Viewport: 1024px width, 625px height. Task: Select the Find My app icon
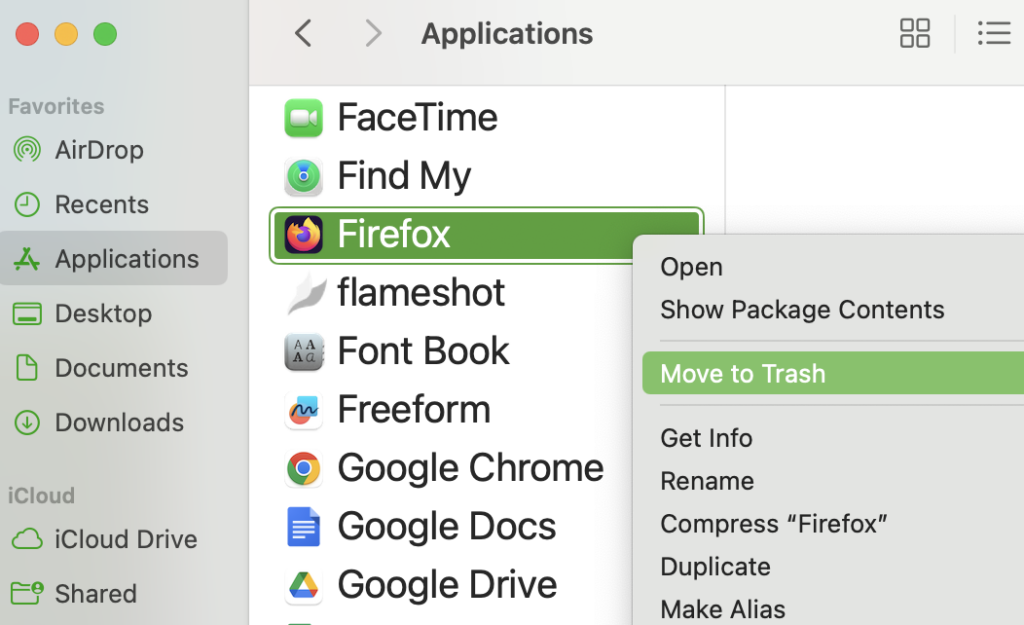(x=305, y=175)
